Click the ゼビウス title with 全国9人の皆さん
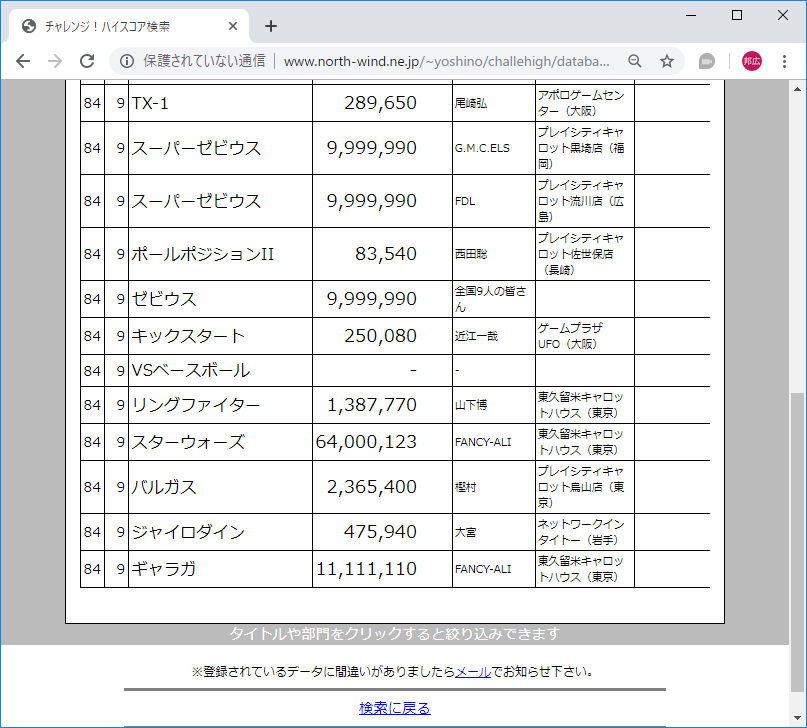The width and height of the screenshot is (807, 728). pos(164,299)
